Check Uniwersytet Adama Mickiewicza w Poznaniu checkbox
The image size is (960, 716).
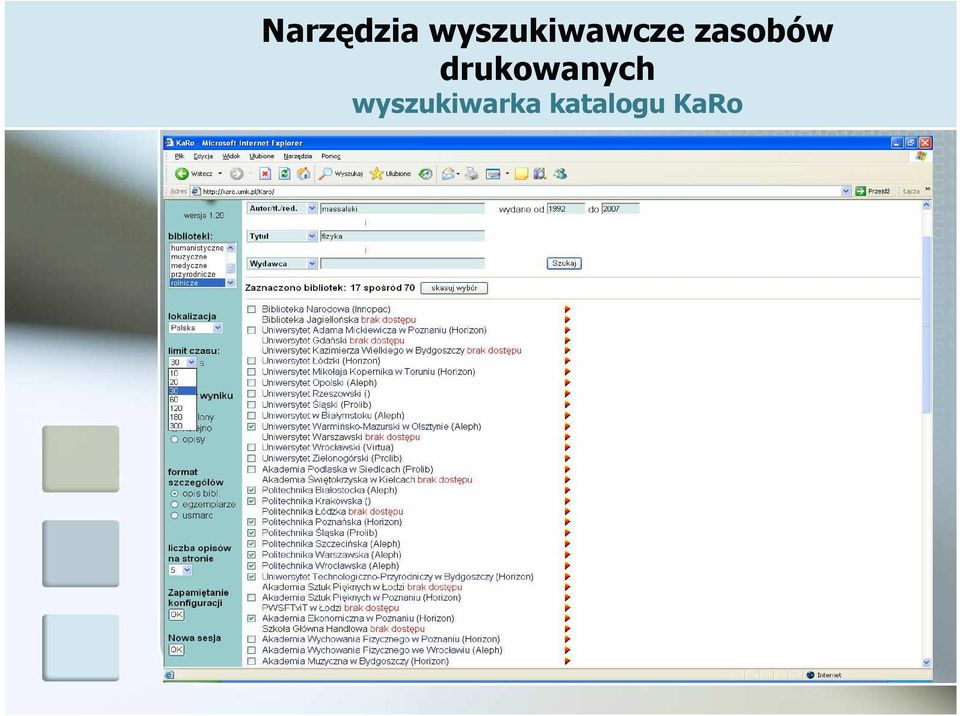pos(251,330)
